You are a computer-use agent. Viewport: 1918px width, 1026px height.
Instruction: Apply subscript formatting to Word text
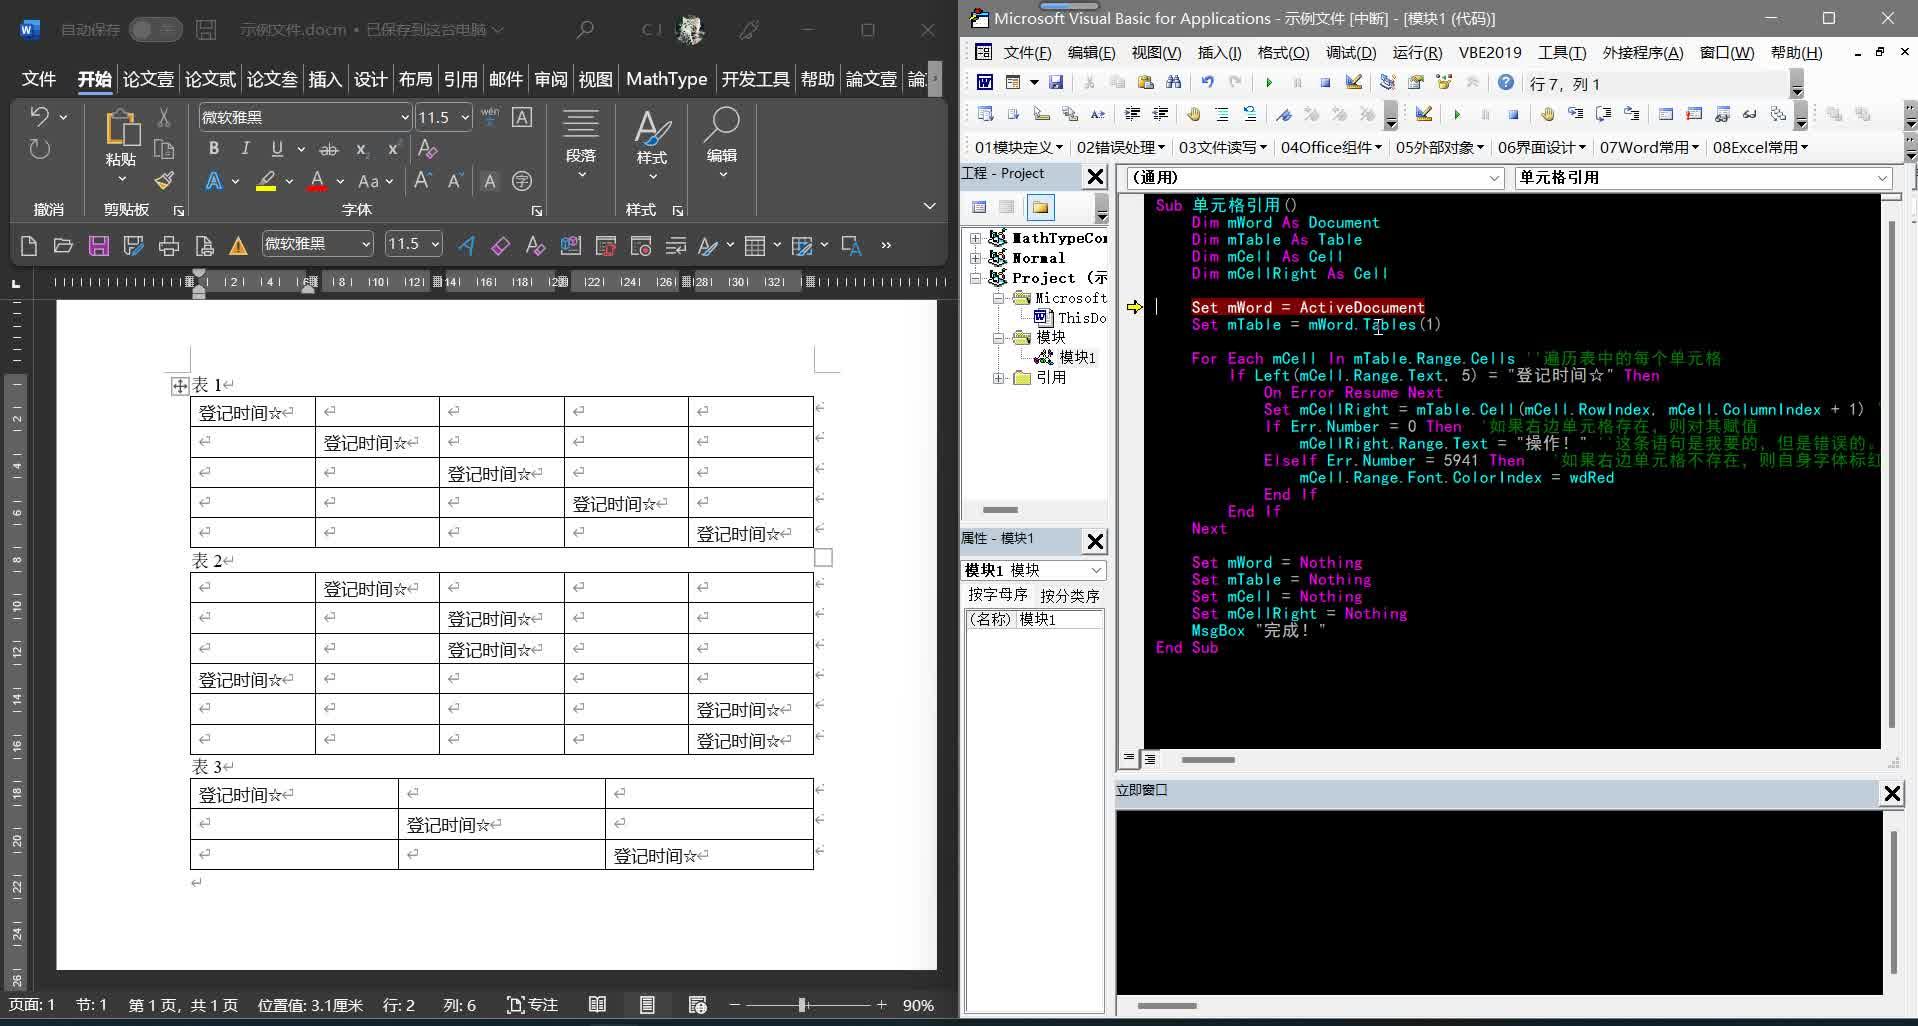(x=361, y=150)
